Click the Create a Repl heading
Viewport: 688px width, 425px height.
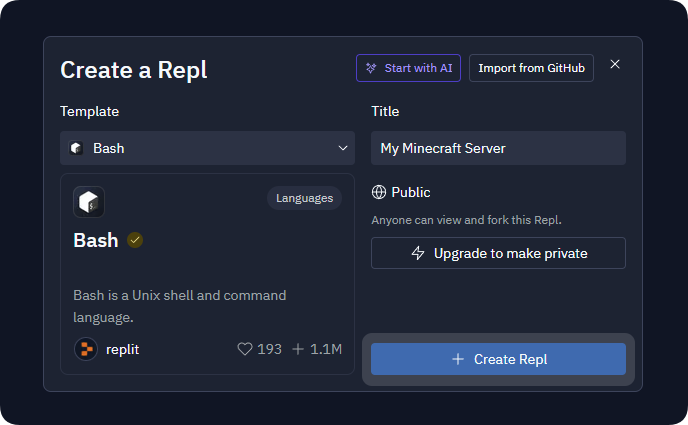tap(134, 70)
